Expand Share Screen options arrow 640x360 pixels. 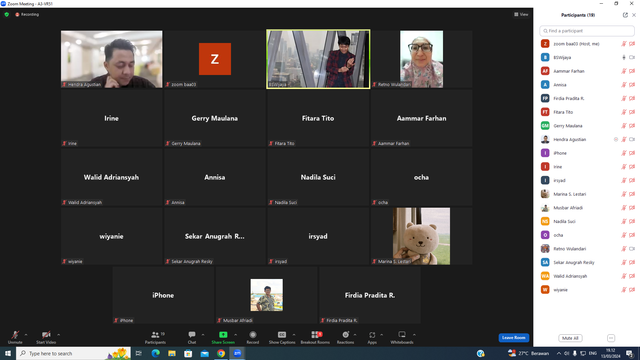click(236, 335)
